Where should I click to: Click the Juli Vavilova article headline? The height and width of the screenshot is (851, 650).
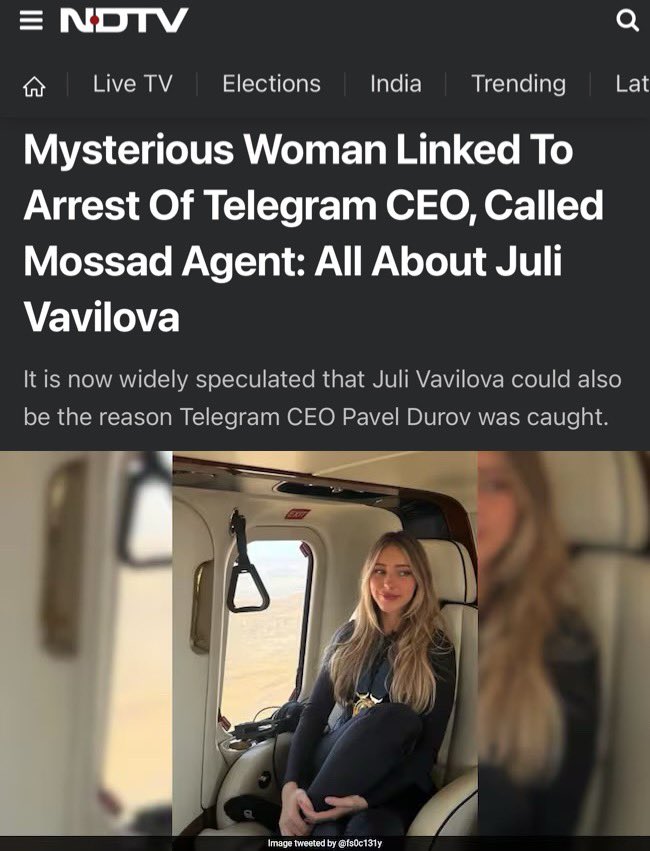point(314,233)
